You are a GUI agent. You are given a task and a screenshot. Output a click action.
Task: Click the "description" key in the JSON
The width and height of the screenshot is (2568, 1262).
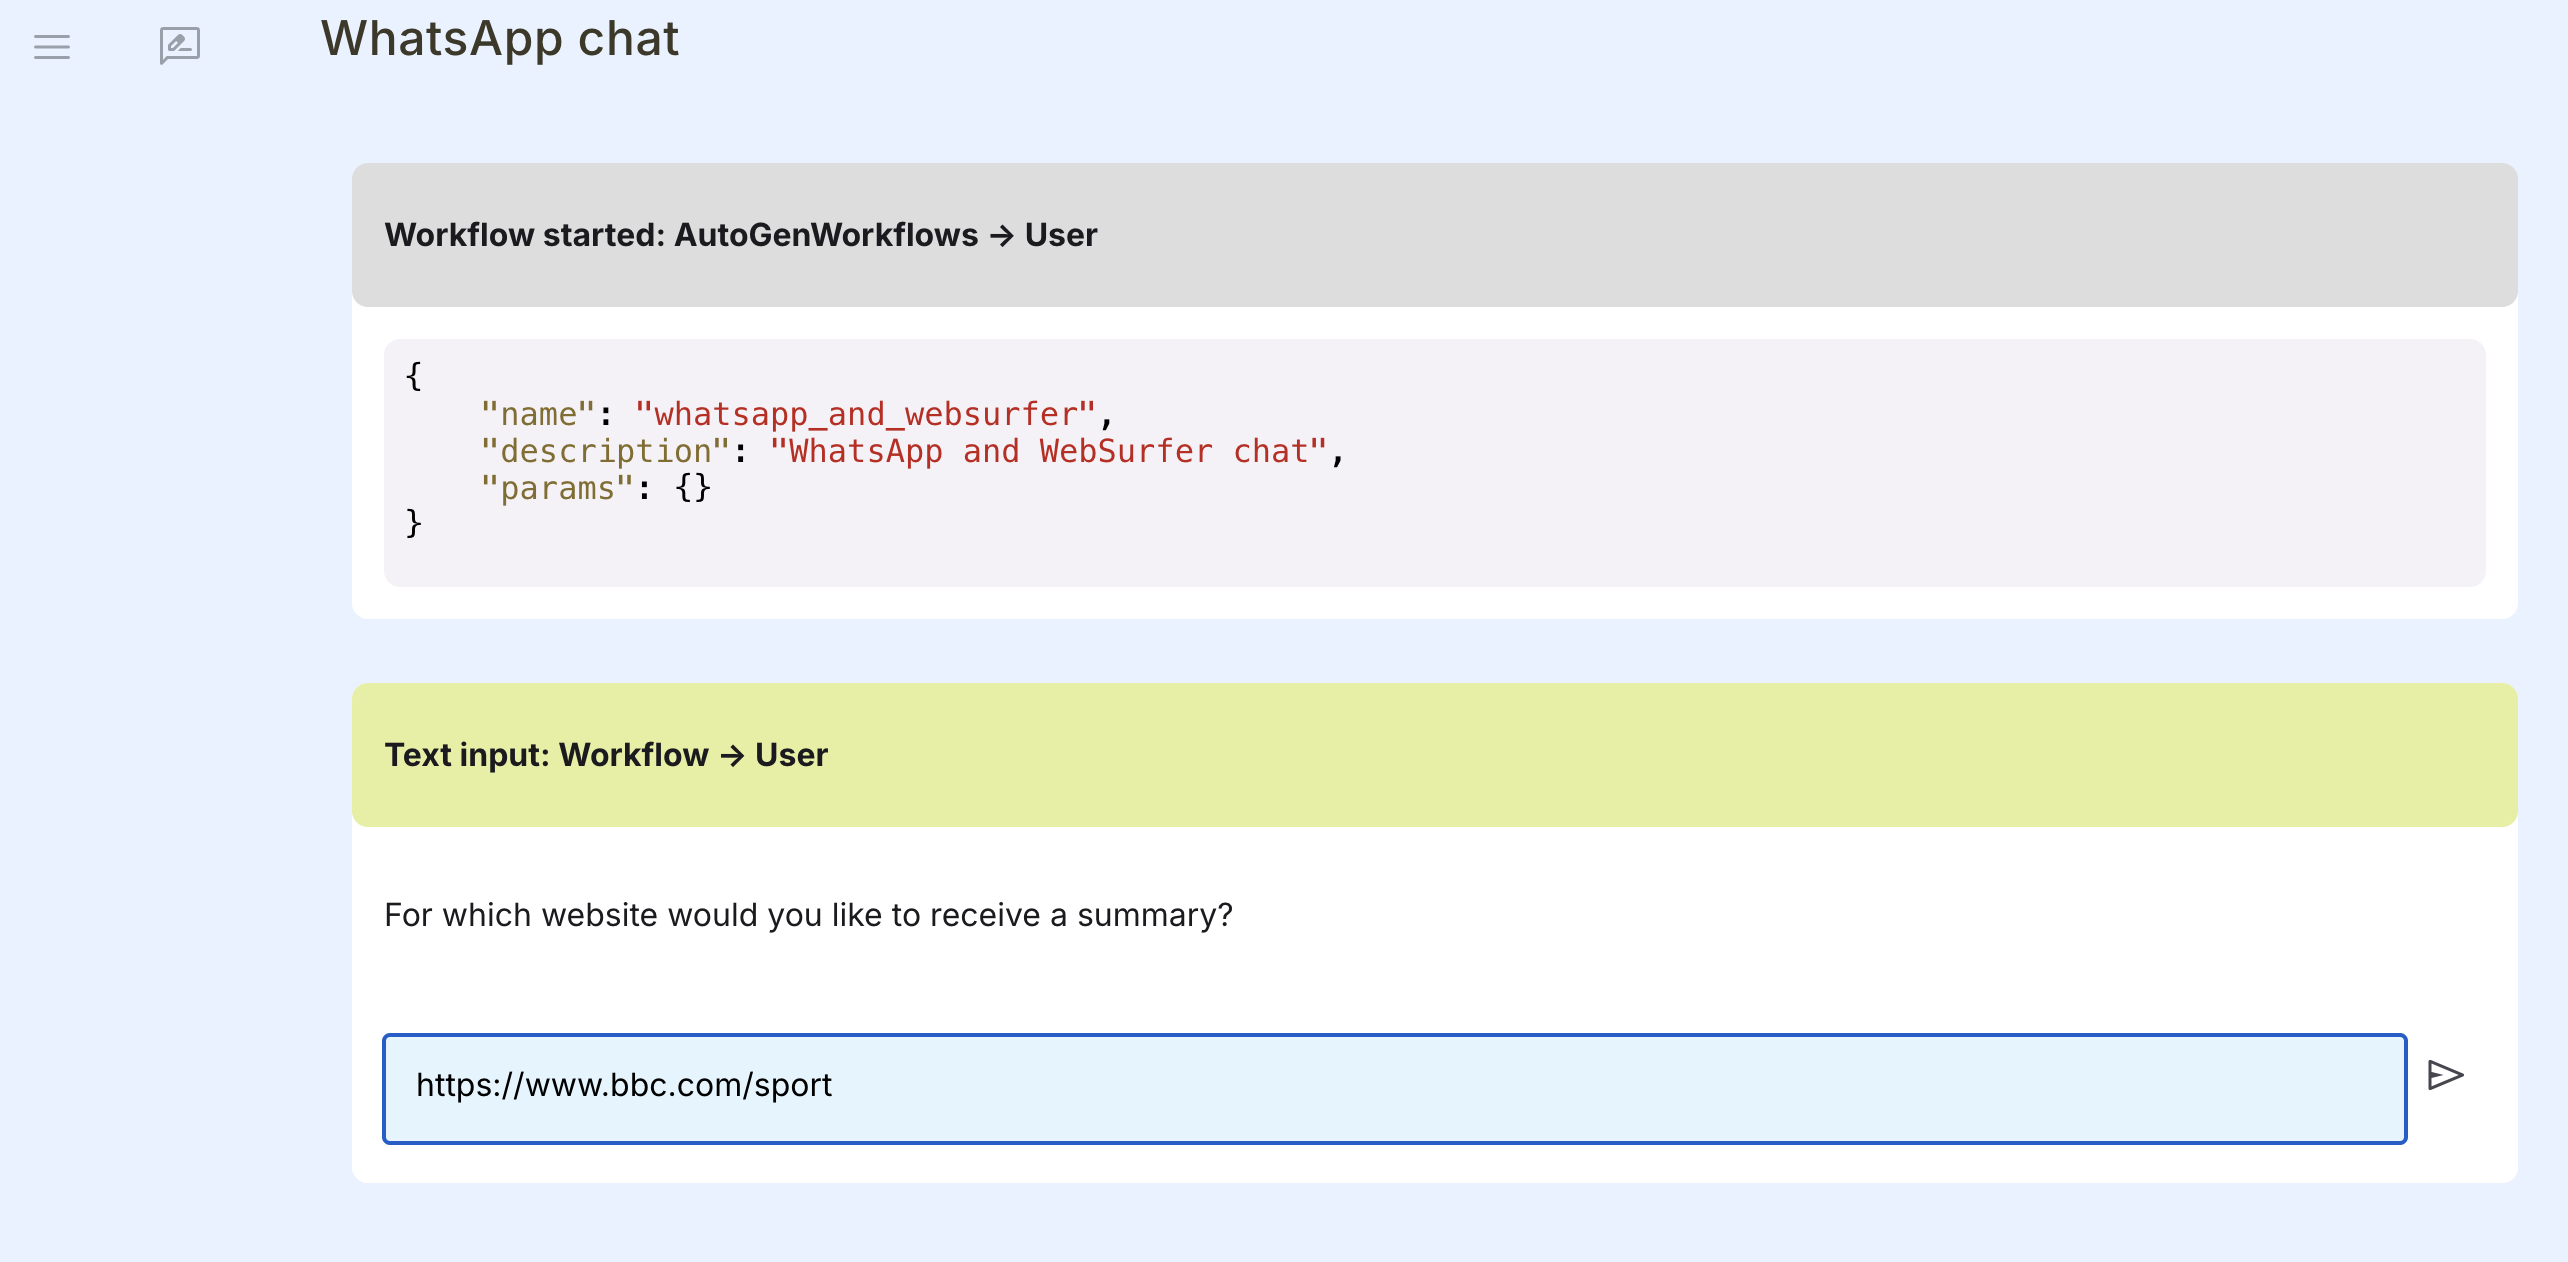coord(605,451)
